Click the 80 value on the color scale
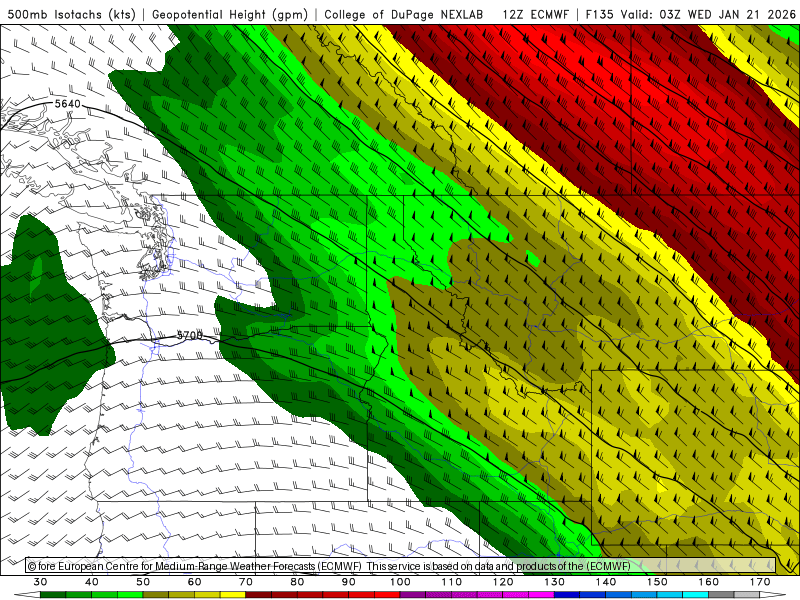This screenshot has width=800, height=600. tap(297, 582)
